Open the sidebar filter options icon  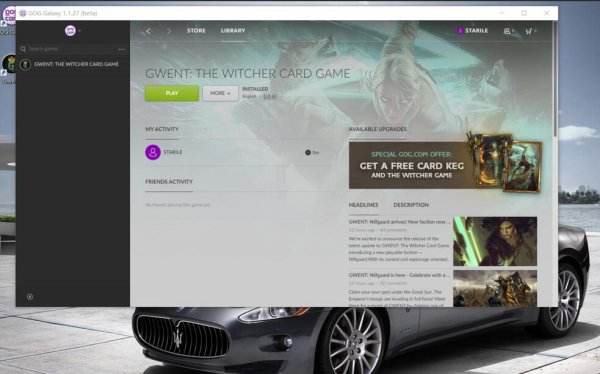pyautogui.click(x=122, y=49)
